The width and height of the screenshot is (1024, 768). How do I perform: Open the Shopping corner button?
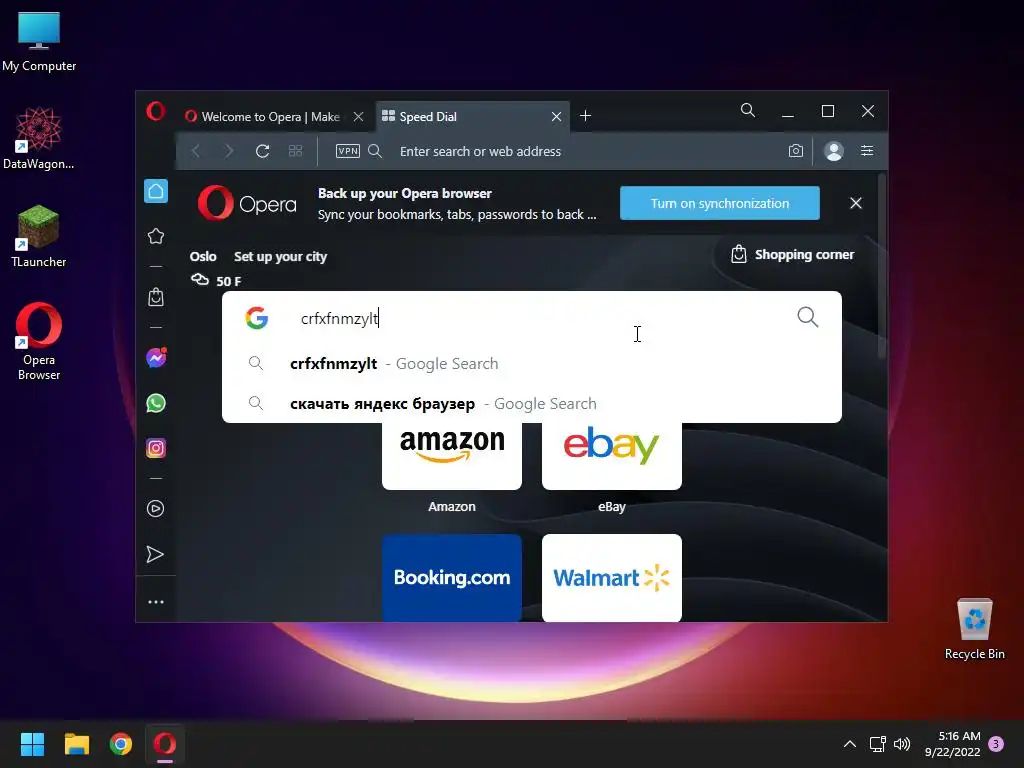point(792,255)
